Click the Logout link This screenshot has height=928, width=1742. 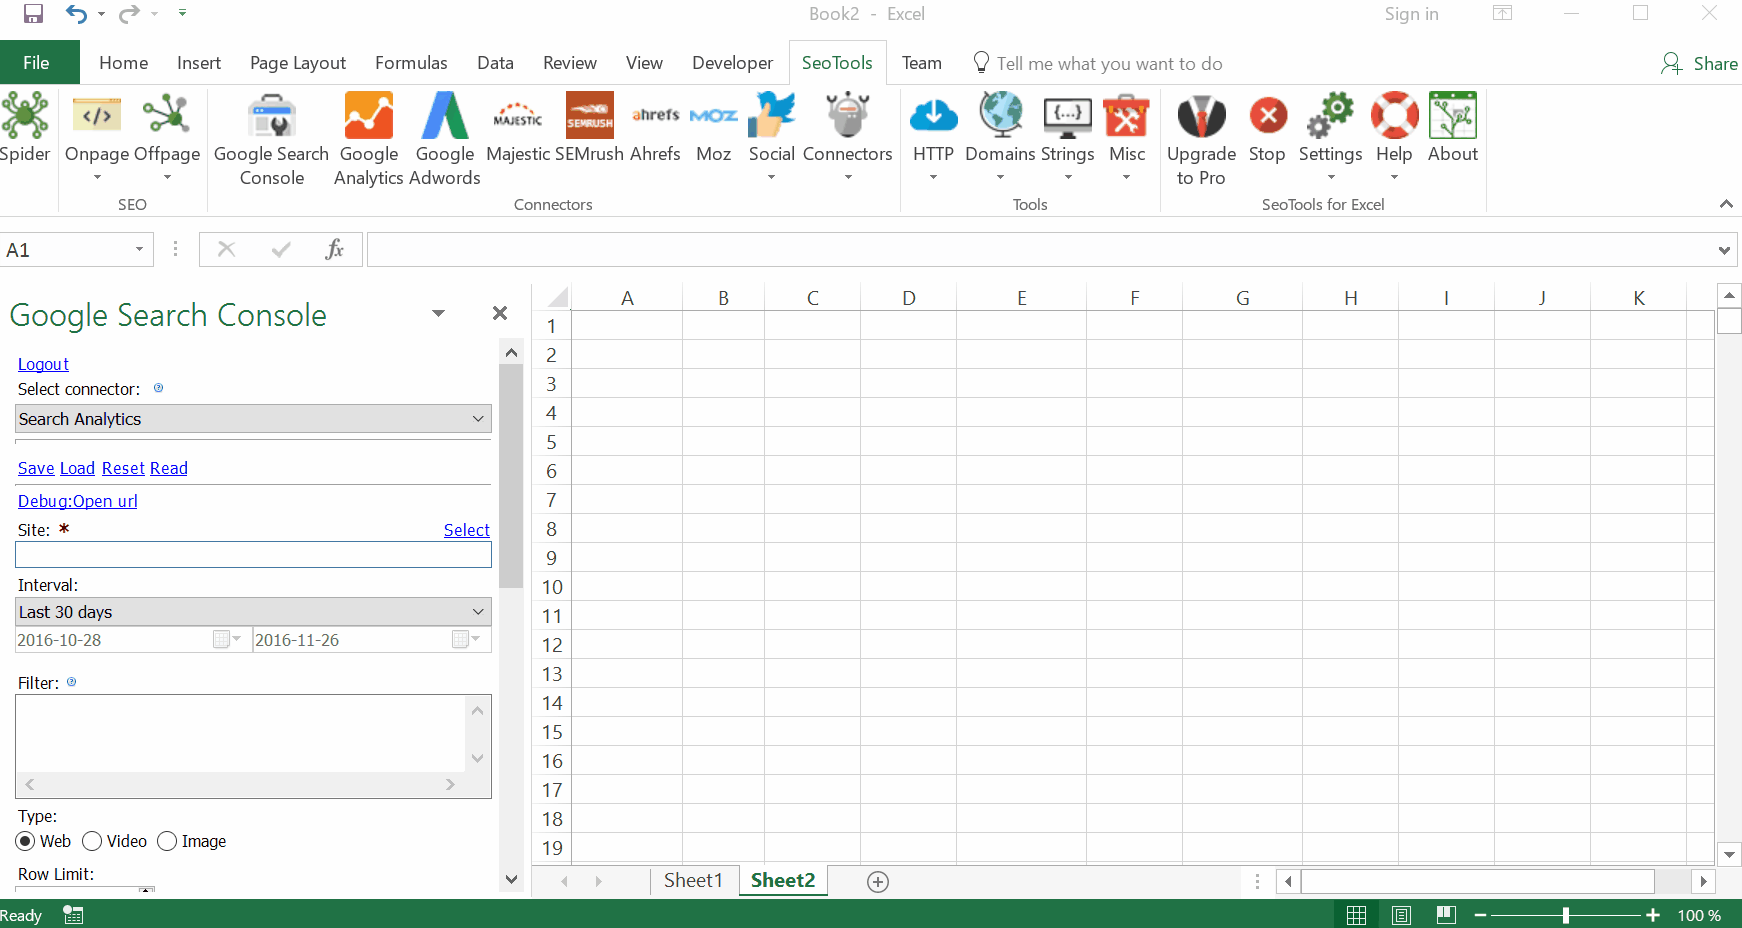click(43, 364)
